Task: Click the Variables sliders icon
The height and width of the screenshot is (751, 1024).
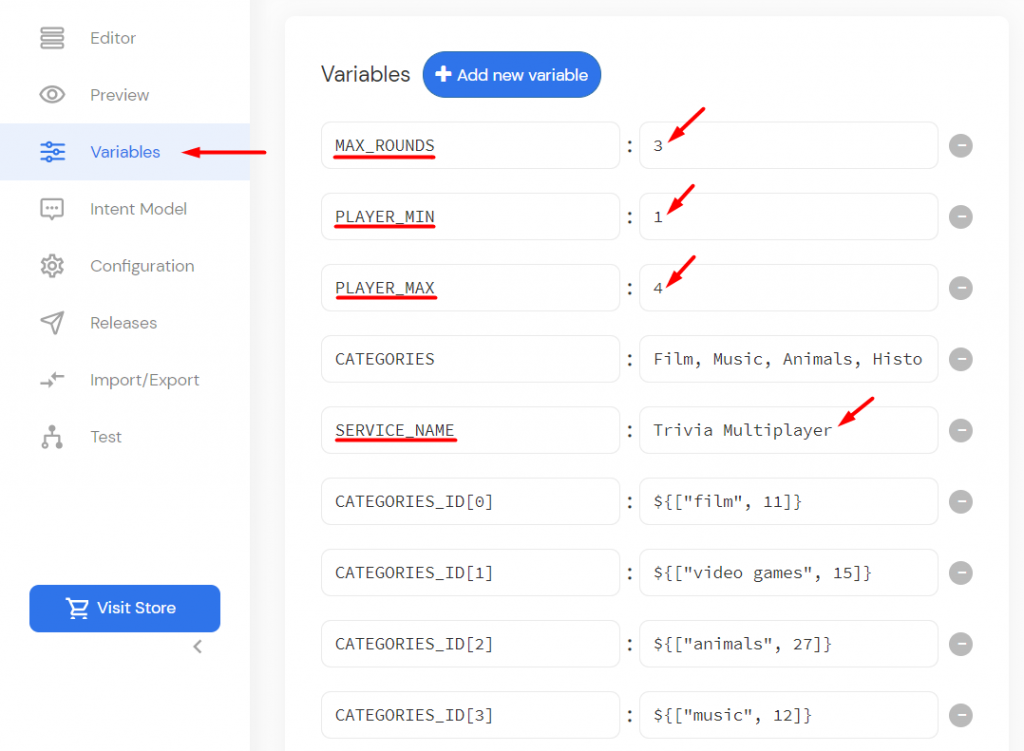Action: pyautogui.click(x=53, y=151)
